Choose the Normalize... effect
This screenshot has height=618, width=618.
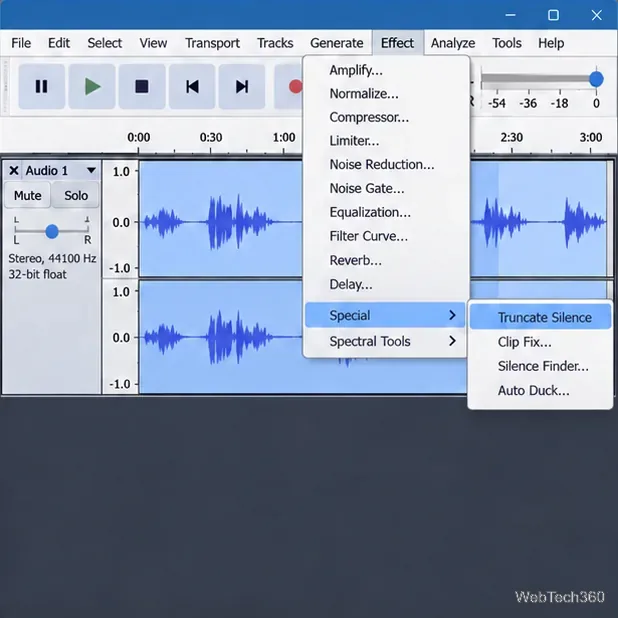pyautogui.click(x=386, y=94)
